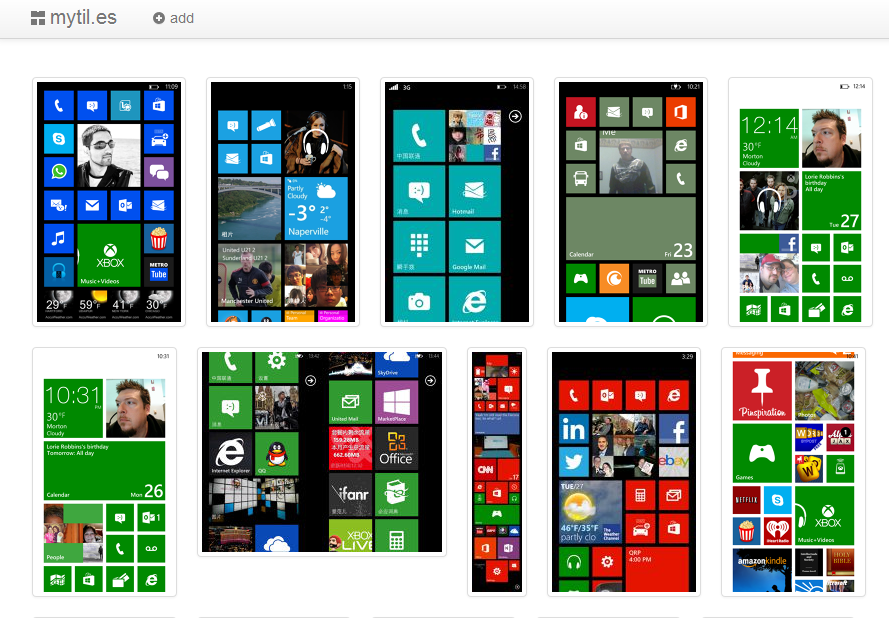Click the 12:14 clock weather tile
This screenshot has width=889, height=618.
point(769,138)
